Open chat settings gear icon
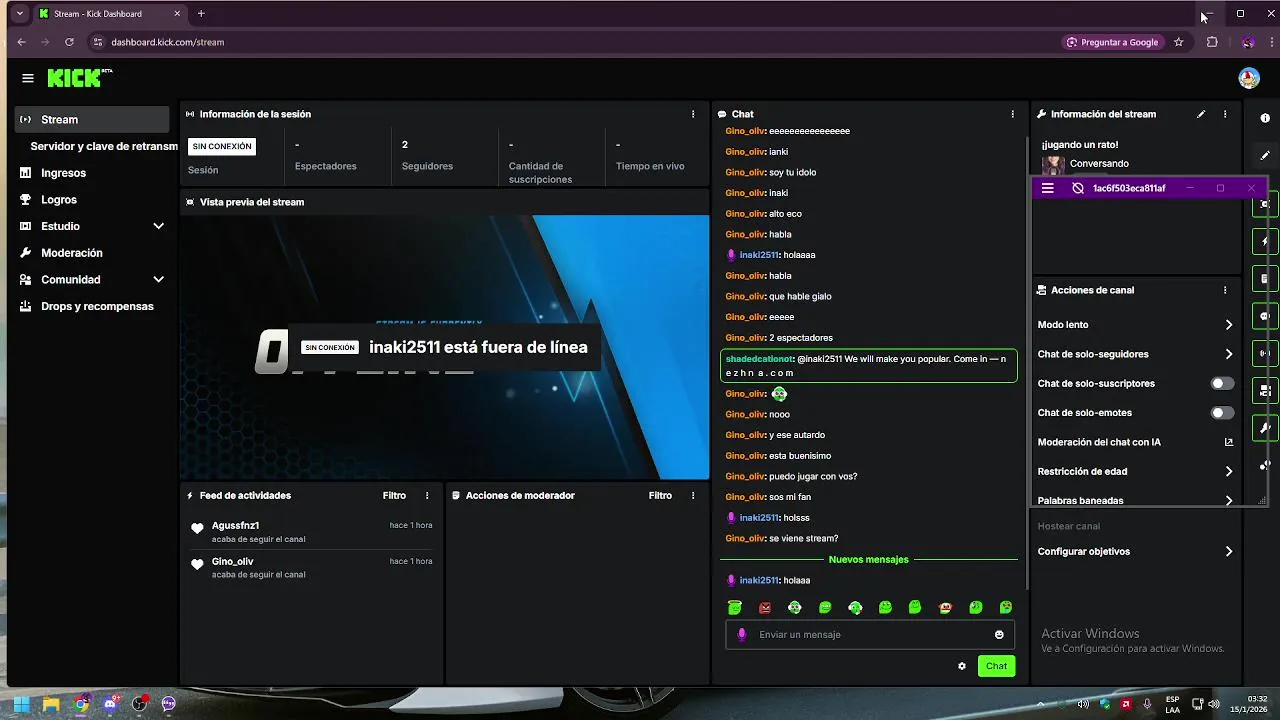 tap(962, 666)
